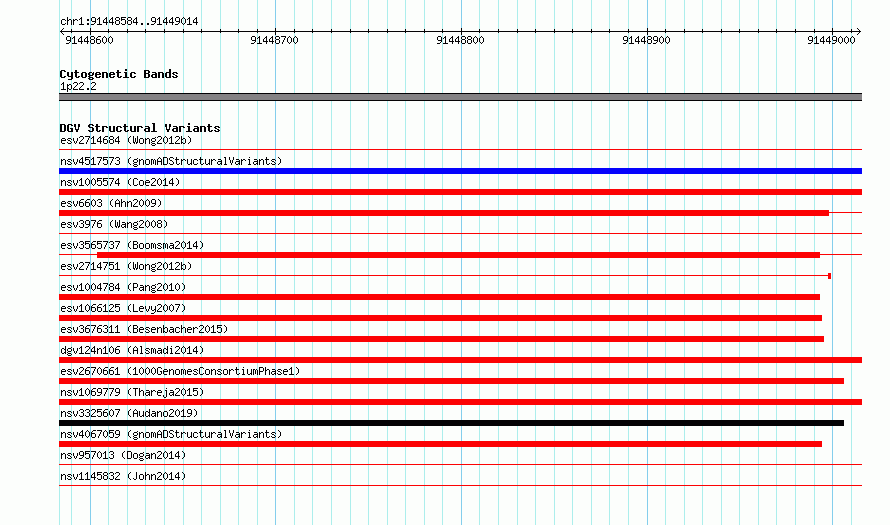The width and height of the screenshot is (890, 525).
Task: Click the esv3565737 (Boomsma2014) label
Action: click(x=132, y=245)
